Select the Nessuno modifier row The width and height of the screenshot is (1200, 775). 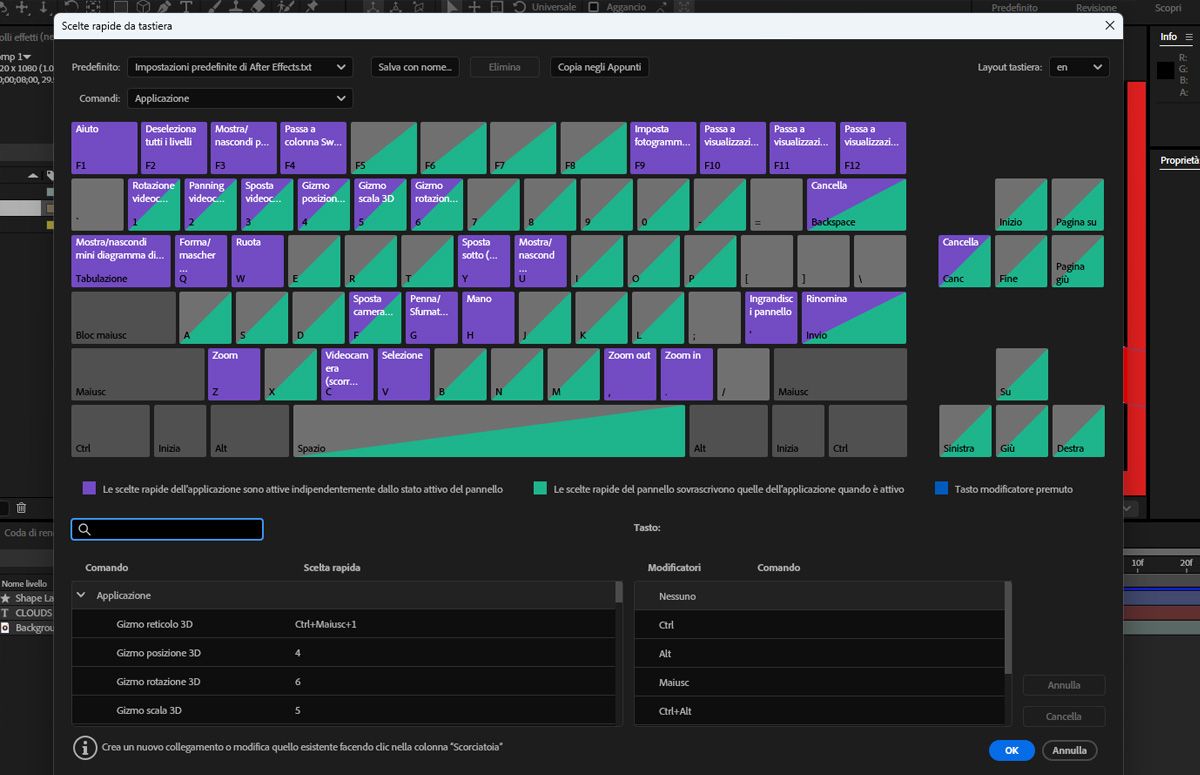tap(820, 596)
